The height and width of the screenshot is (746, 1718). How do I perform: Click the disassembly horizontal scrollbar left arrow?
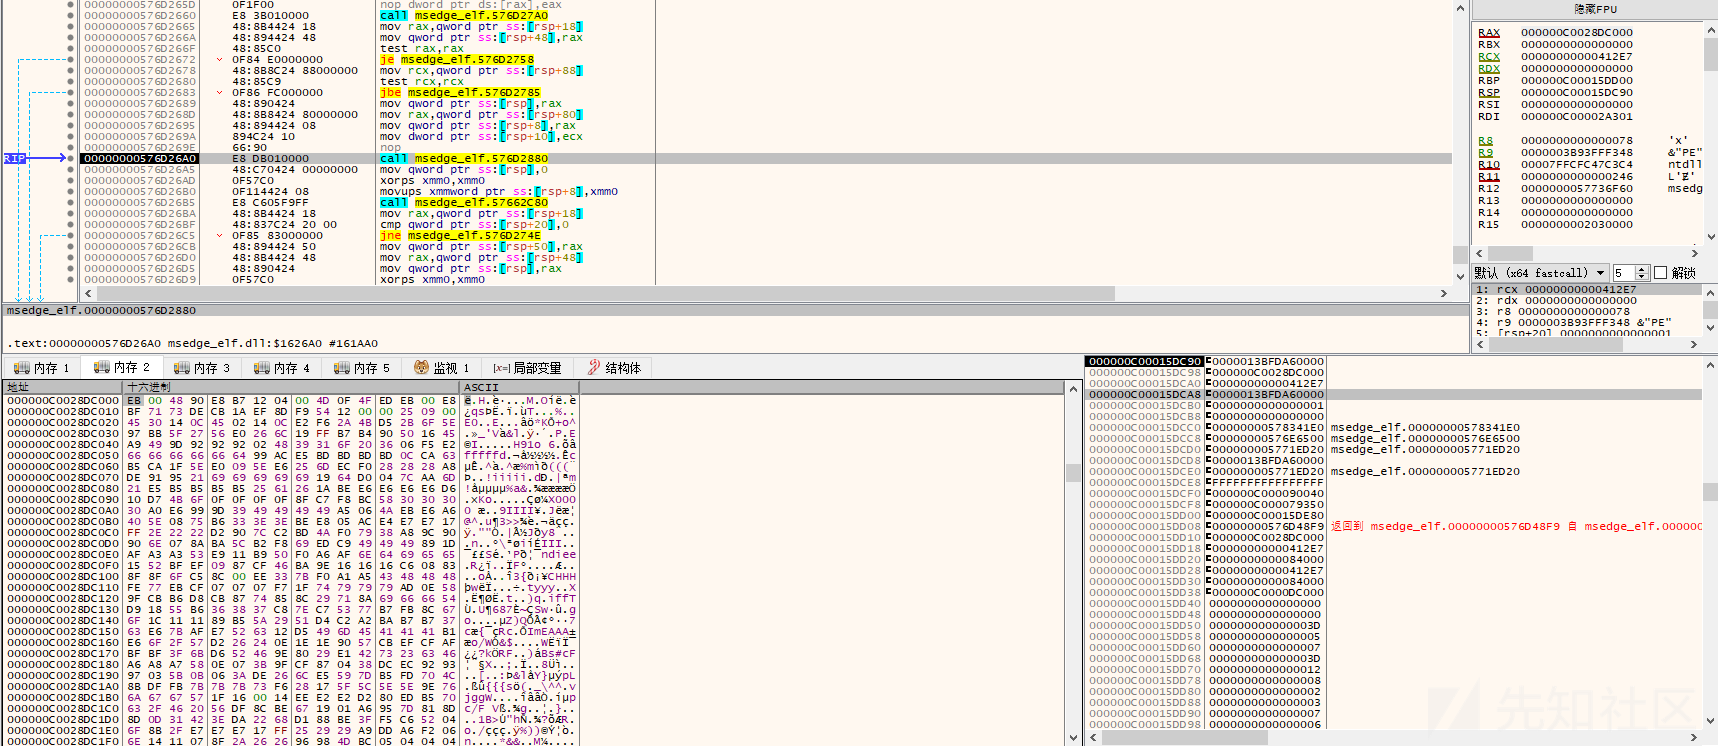click(x=89, y=293)
